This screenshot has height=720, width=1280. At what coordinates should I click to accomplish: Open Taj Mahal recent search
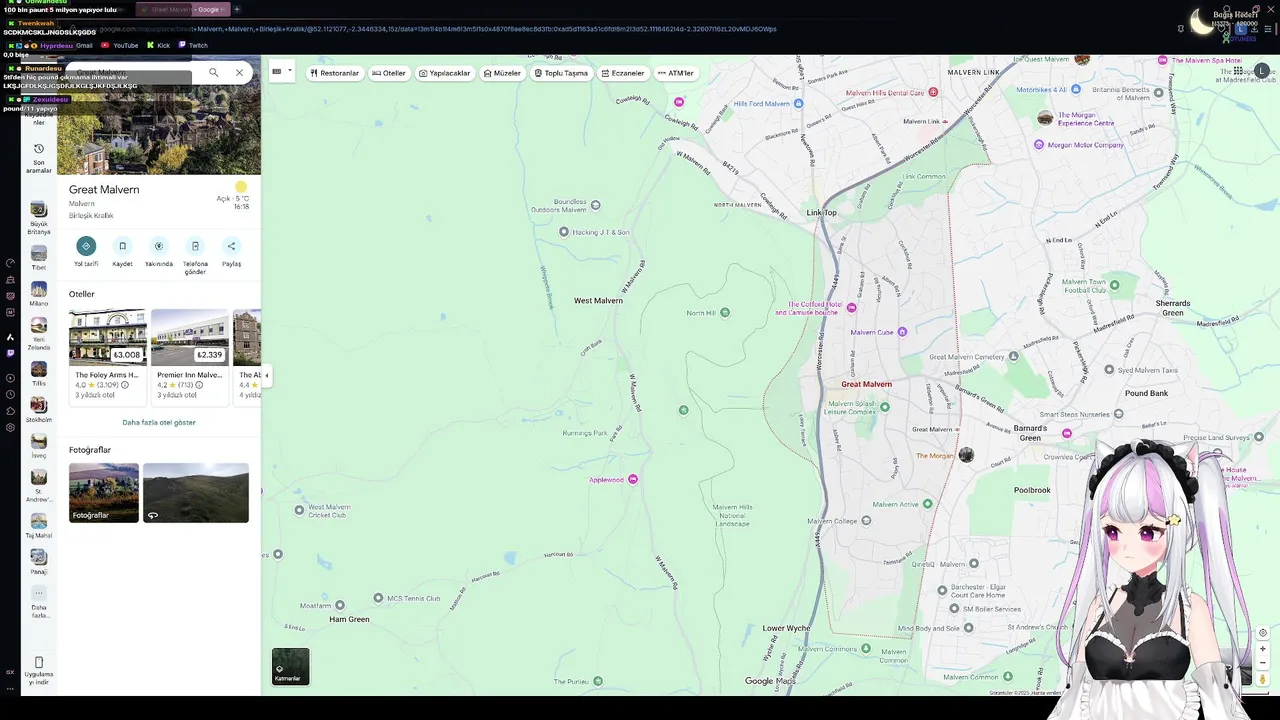point(39,526)
